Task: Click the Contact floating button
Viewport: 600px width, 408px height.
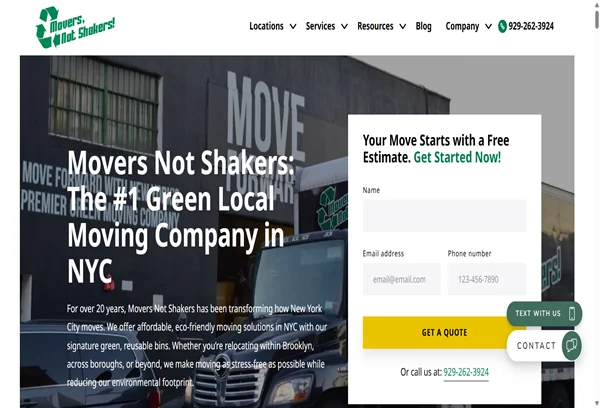Action: point(544,346)
